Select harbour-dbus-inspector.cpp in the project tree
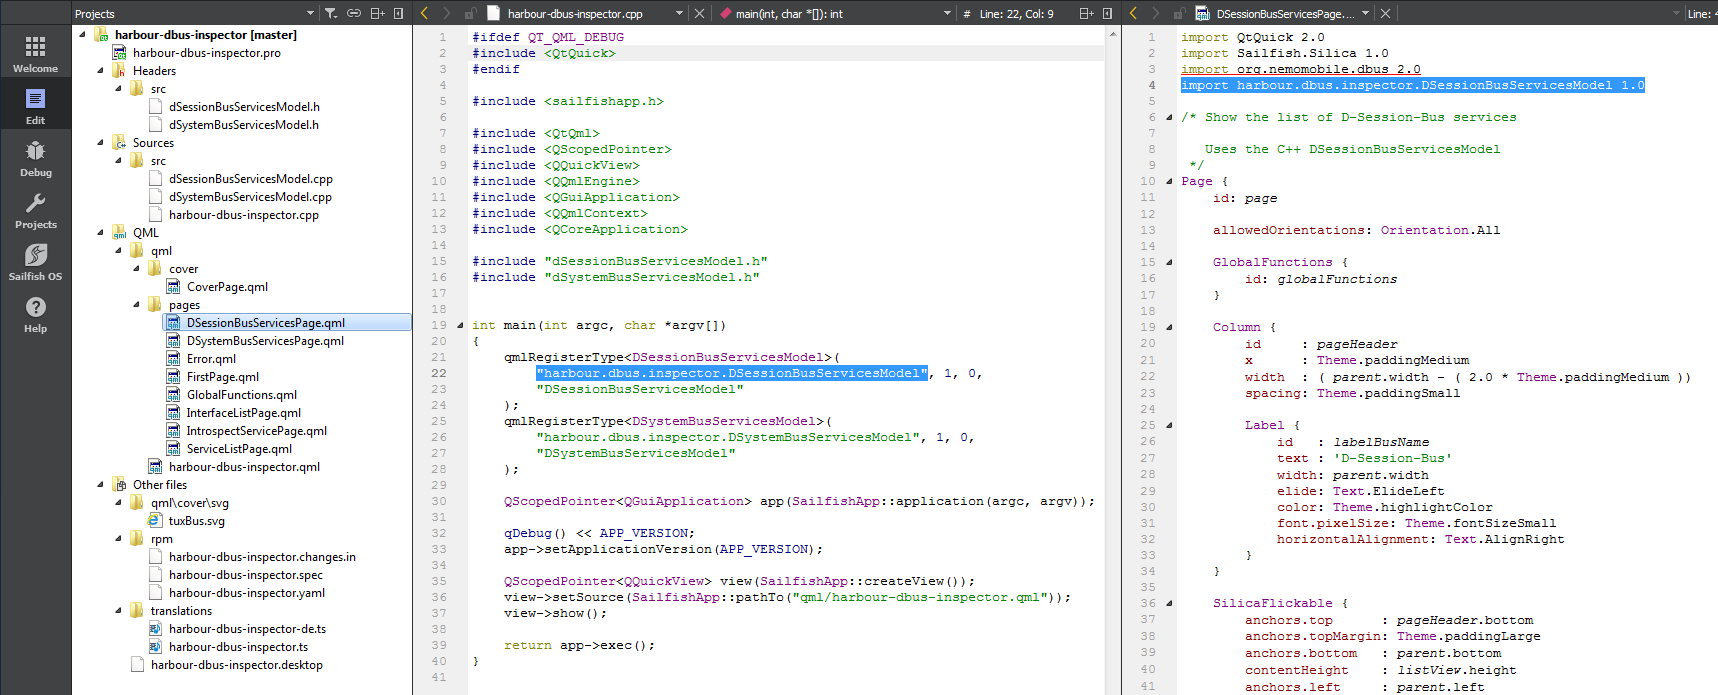This screenshot has width=1718, height=695. tap(243, 214)
